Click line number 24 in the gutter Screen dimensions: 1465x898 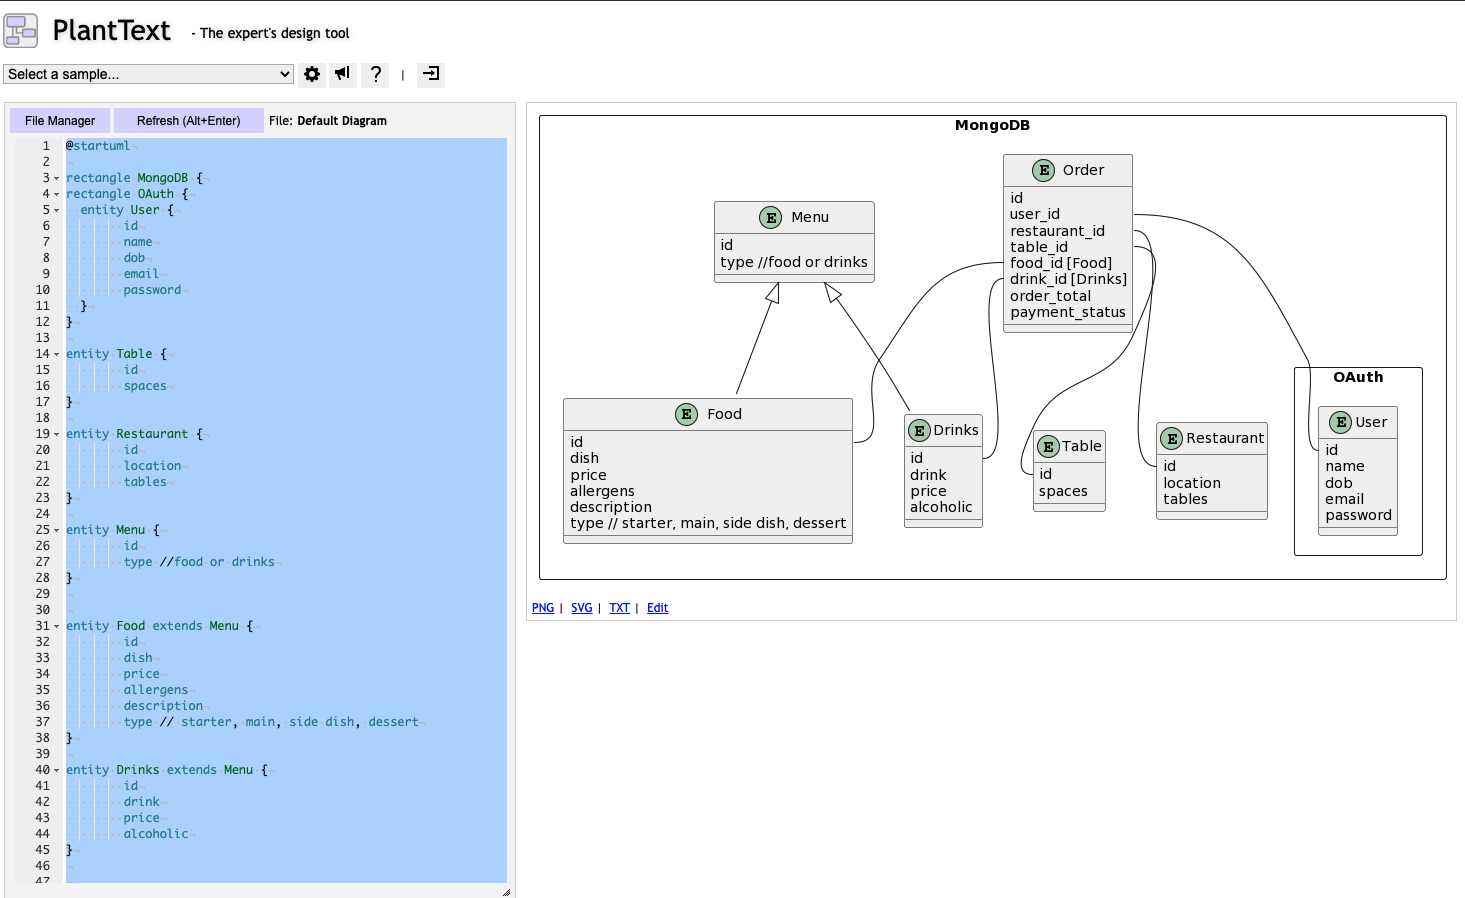[x=43, y=514]
